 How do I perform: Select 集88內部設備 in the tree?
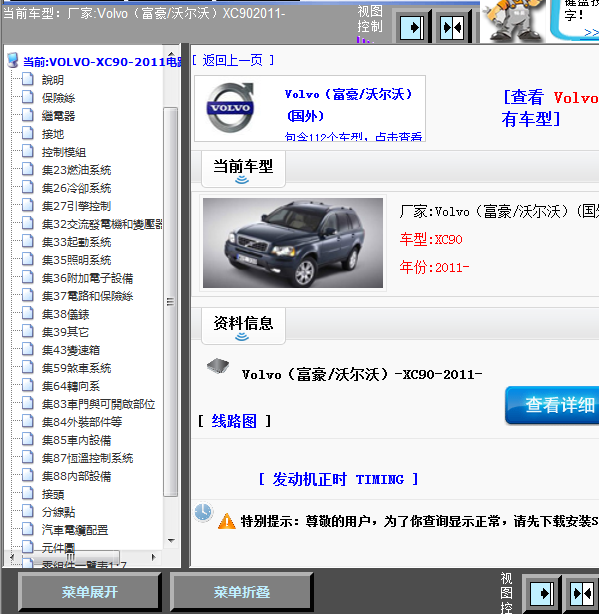pyautogui.click(x=76, y=476)
